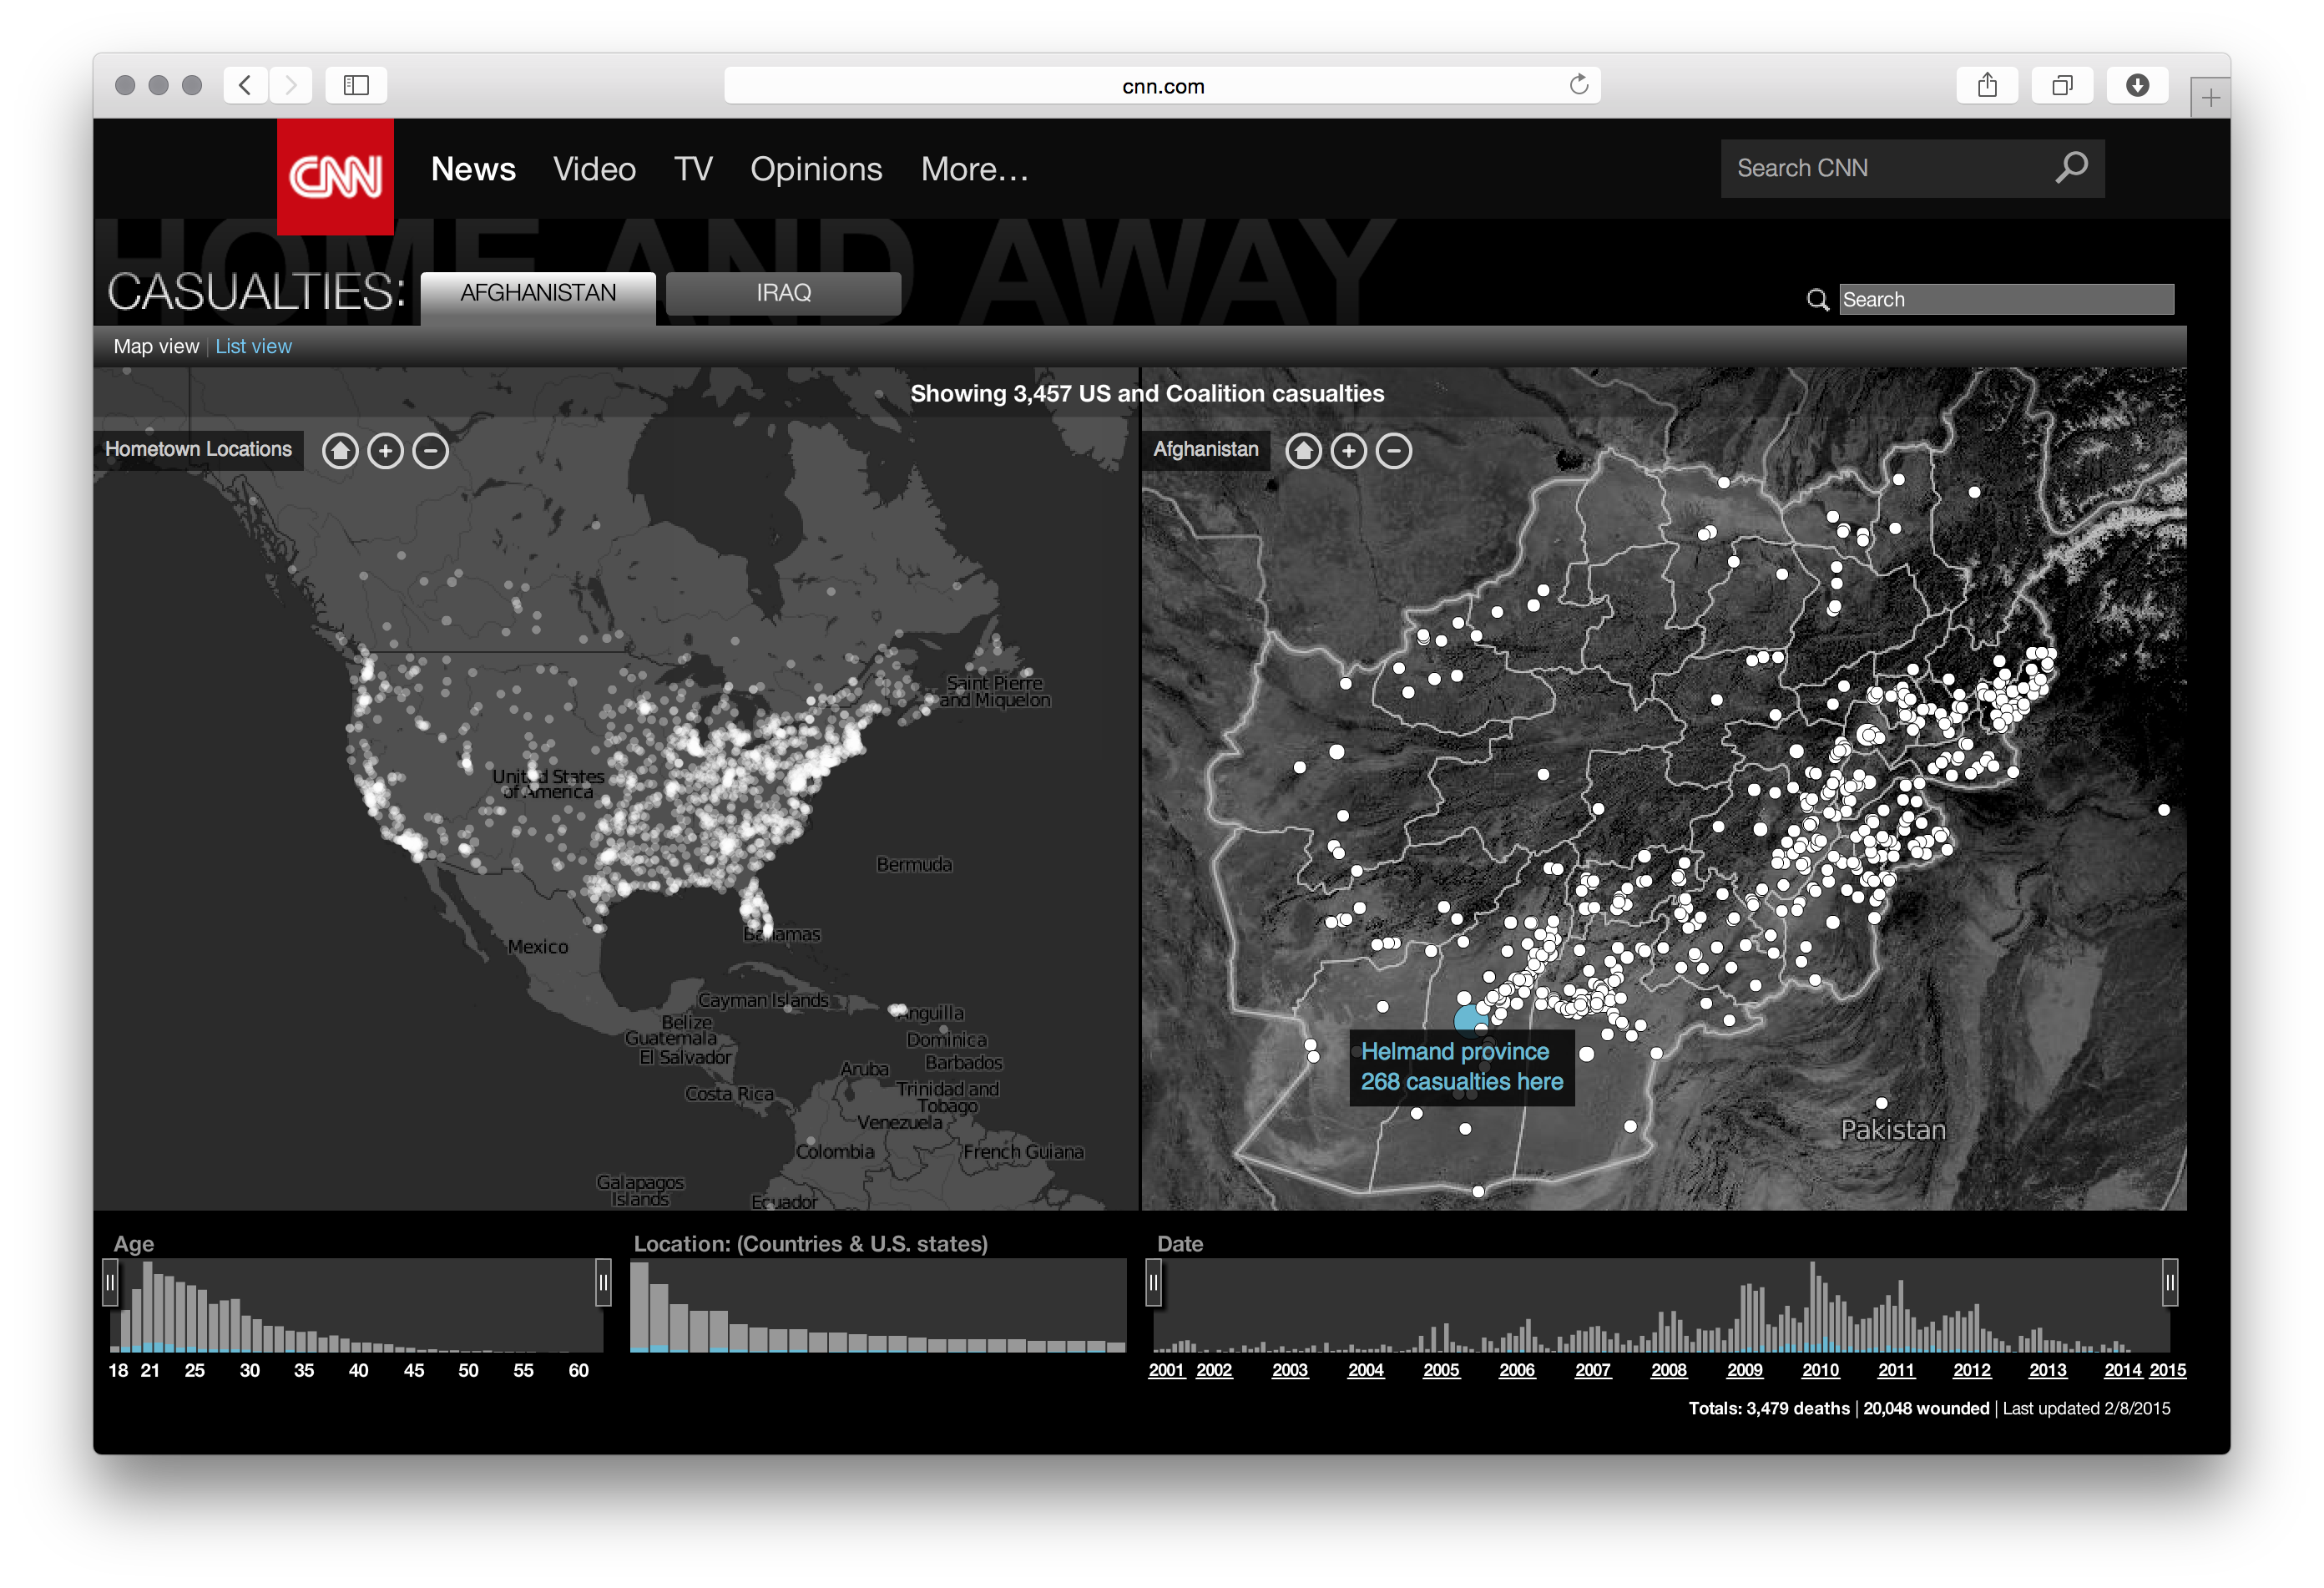Zoom in on Afghanistan map
The height and width of the screenshot is (1588, 2324).
click(x=1348, y=451)
